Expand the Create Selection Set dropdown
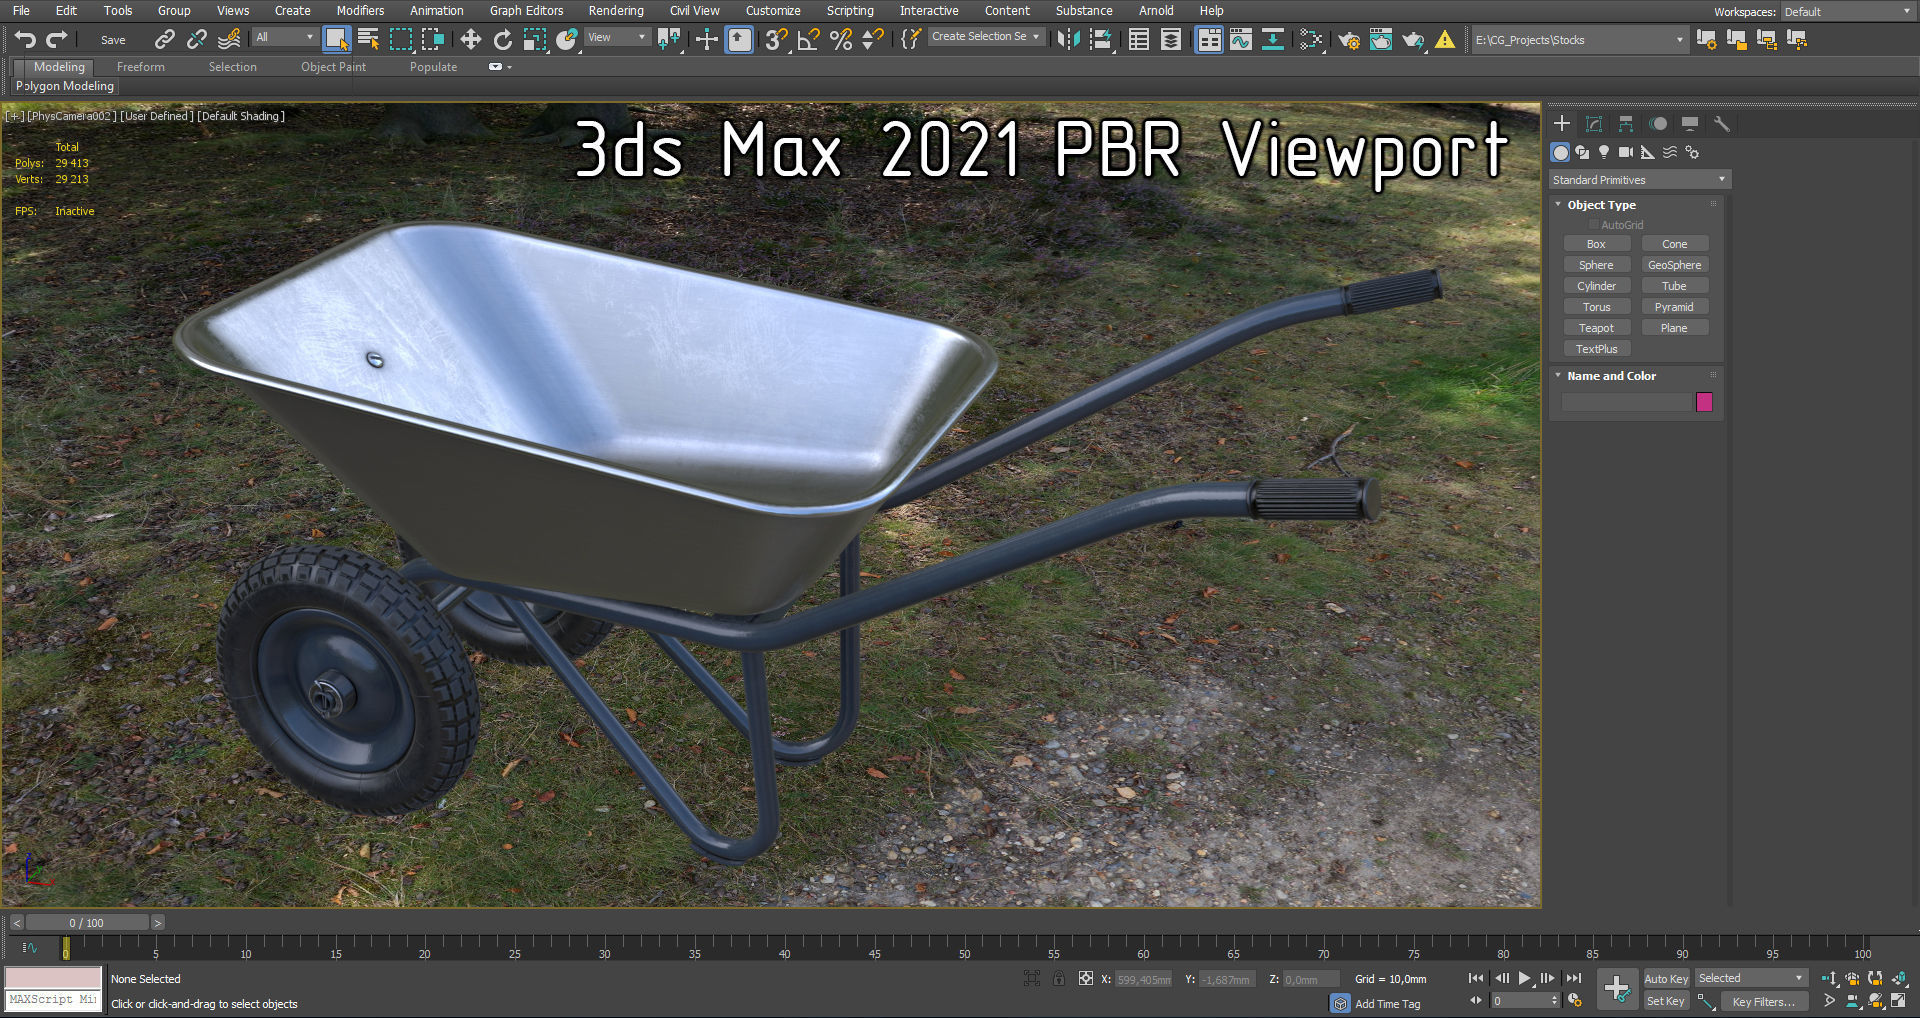Screen dimensions: 1920x1018 pos(986,37)
